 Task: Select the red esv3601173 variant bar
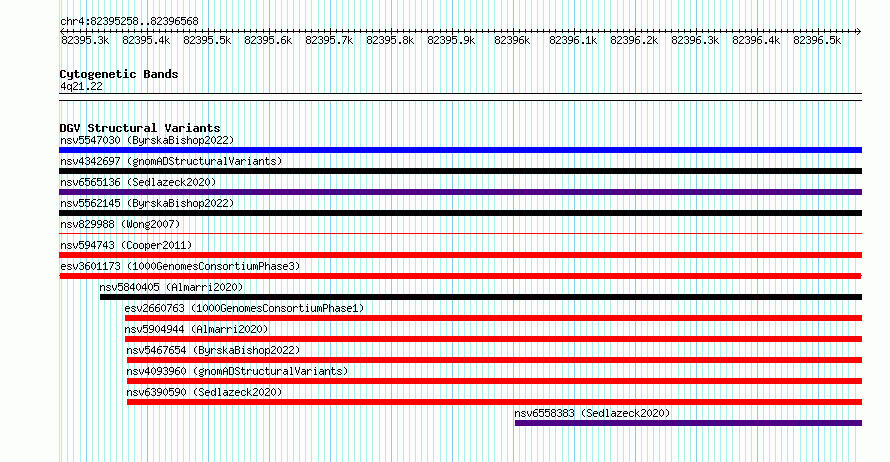tap(460, 276)
